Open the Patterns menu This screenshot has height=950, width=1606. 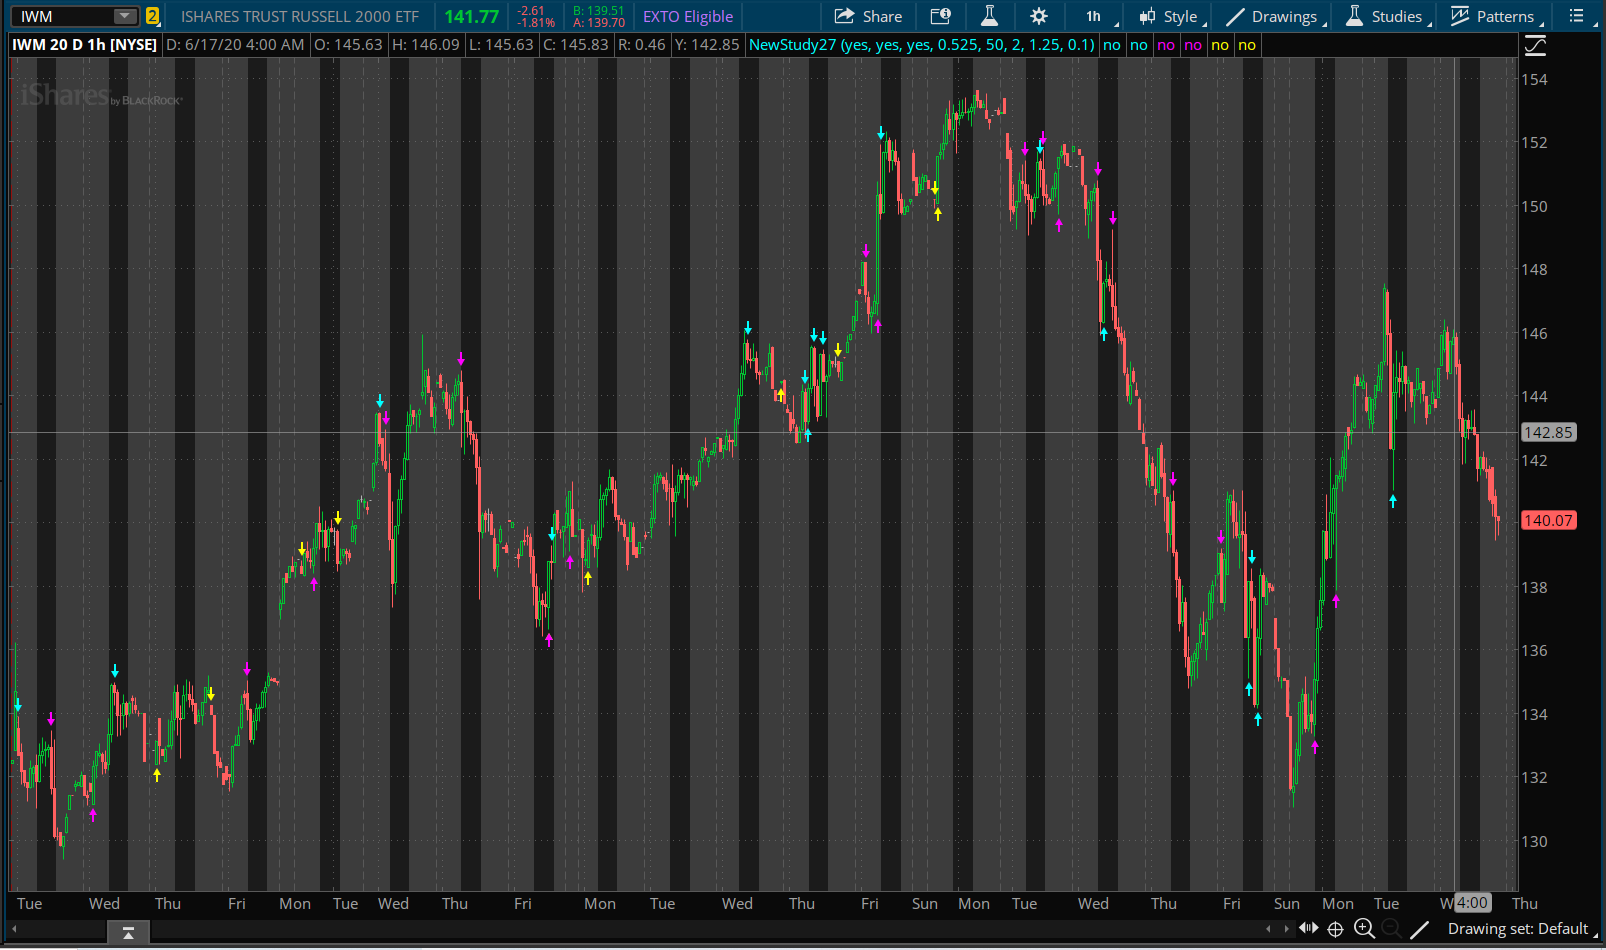click(1497, 16)
